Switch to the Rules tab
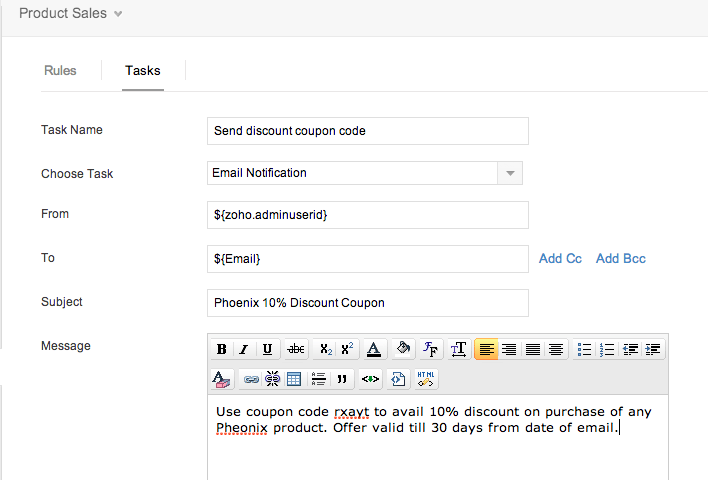 point(60,71)
